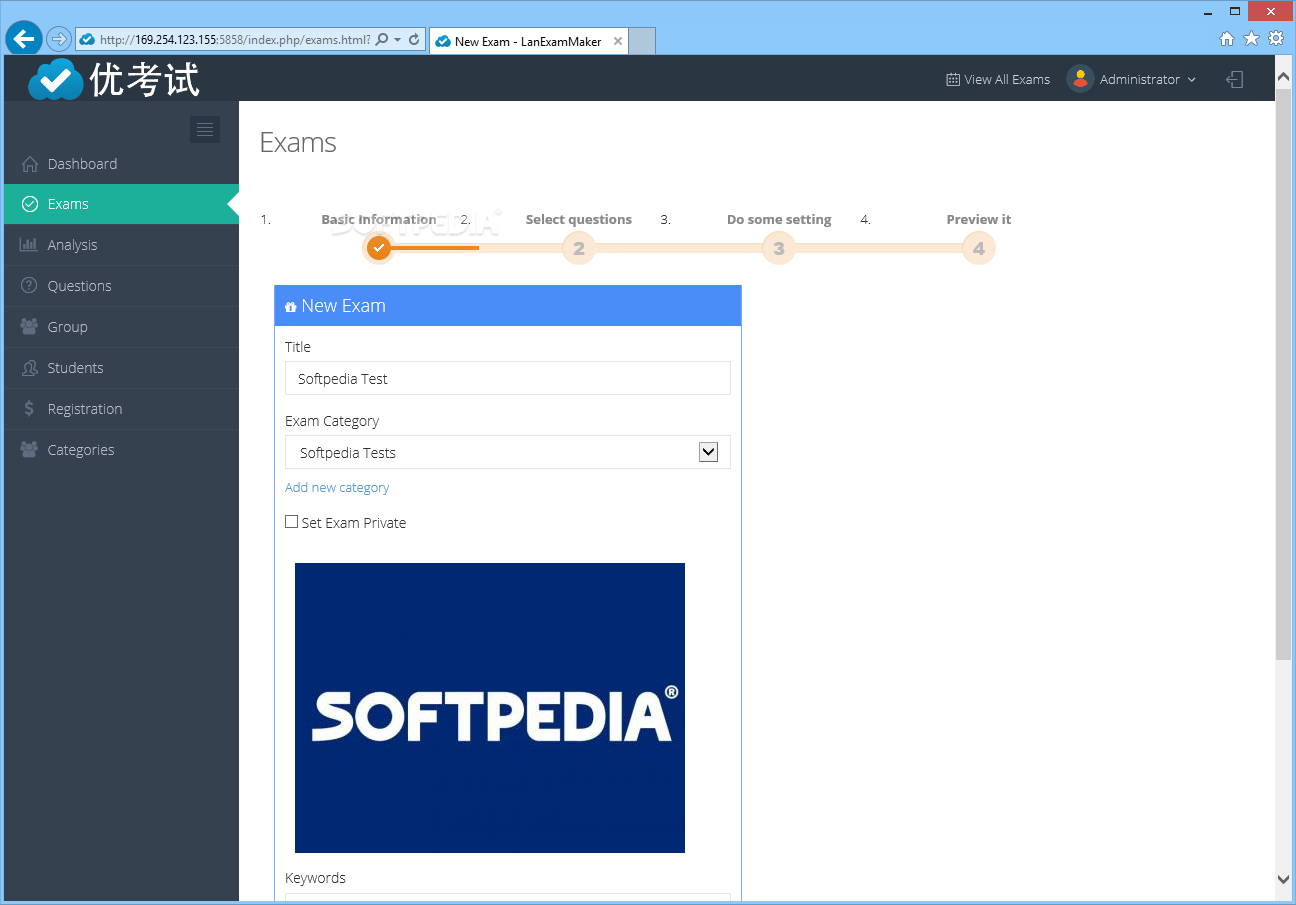
Task: Select Exams in the sidebar
Action: tap(121, 204)
